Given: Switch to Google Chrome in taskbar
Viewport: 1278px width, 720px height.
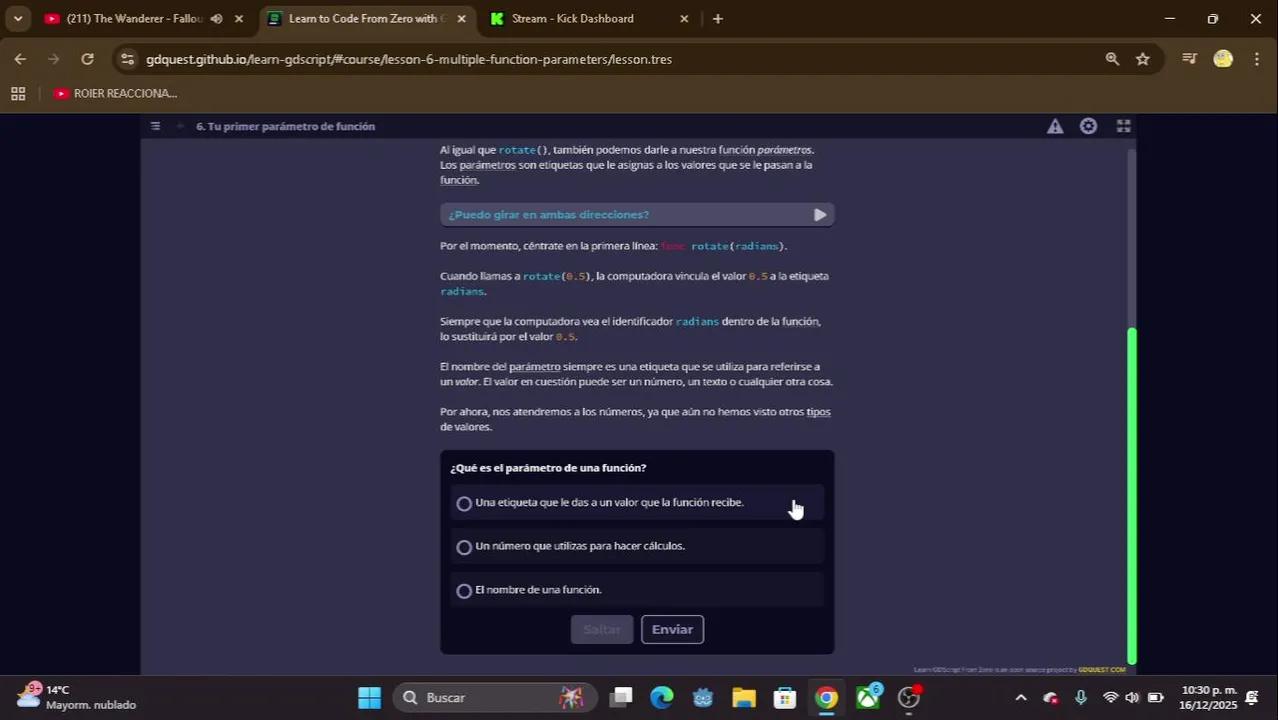Looking at the screenshot, I should [826, 698].
